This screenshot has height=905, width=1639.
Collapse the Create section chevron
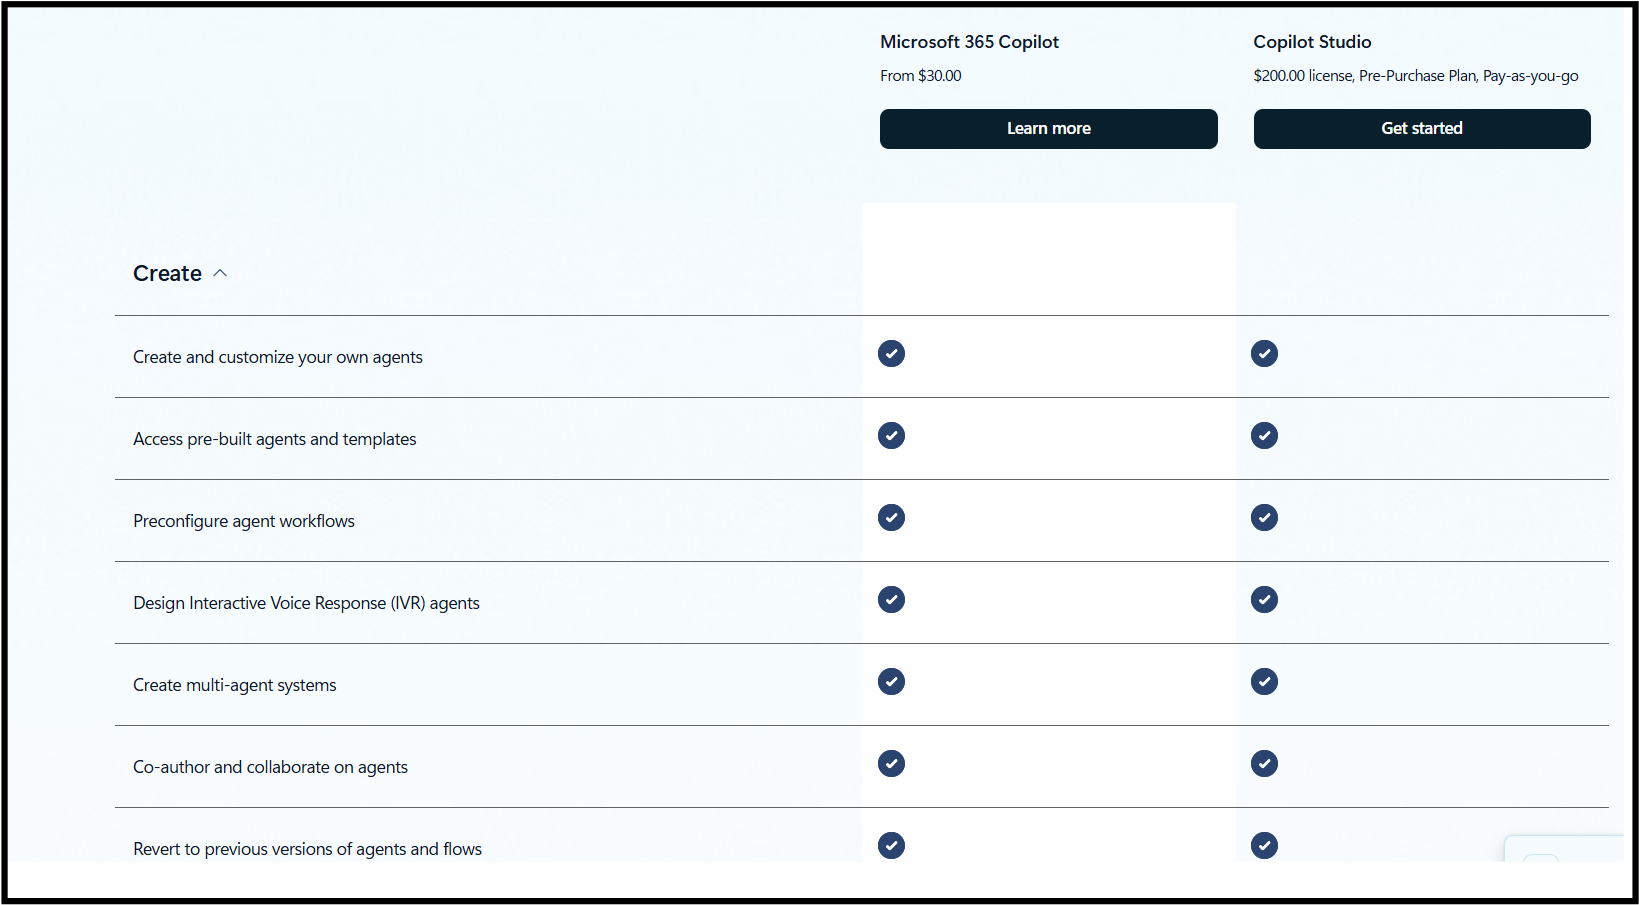click(x=220, y=274)
